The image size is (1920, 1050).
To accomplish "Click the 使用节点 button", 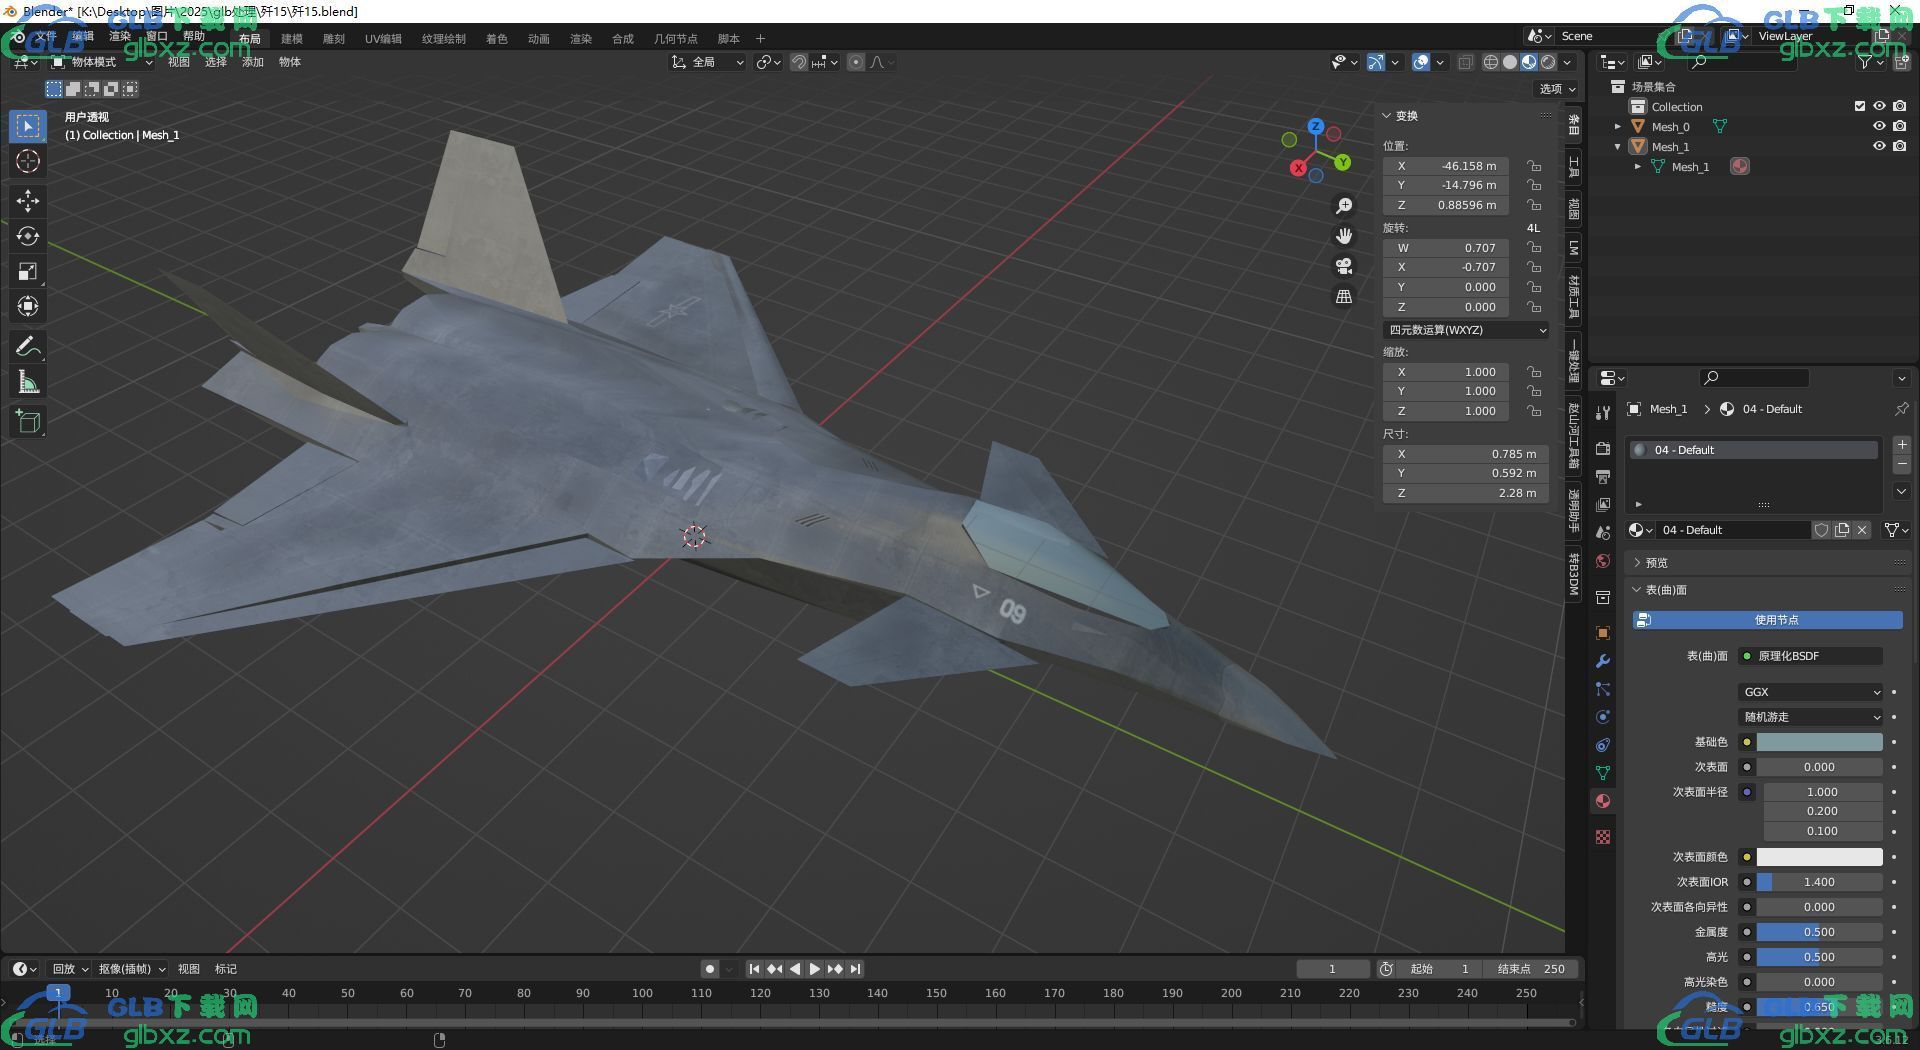I will click(1767, 620).
